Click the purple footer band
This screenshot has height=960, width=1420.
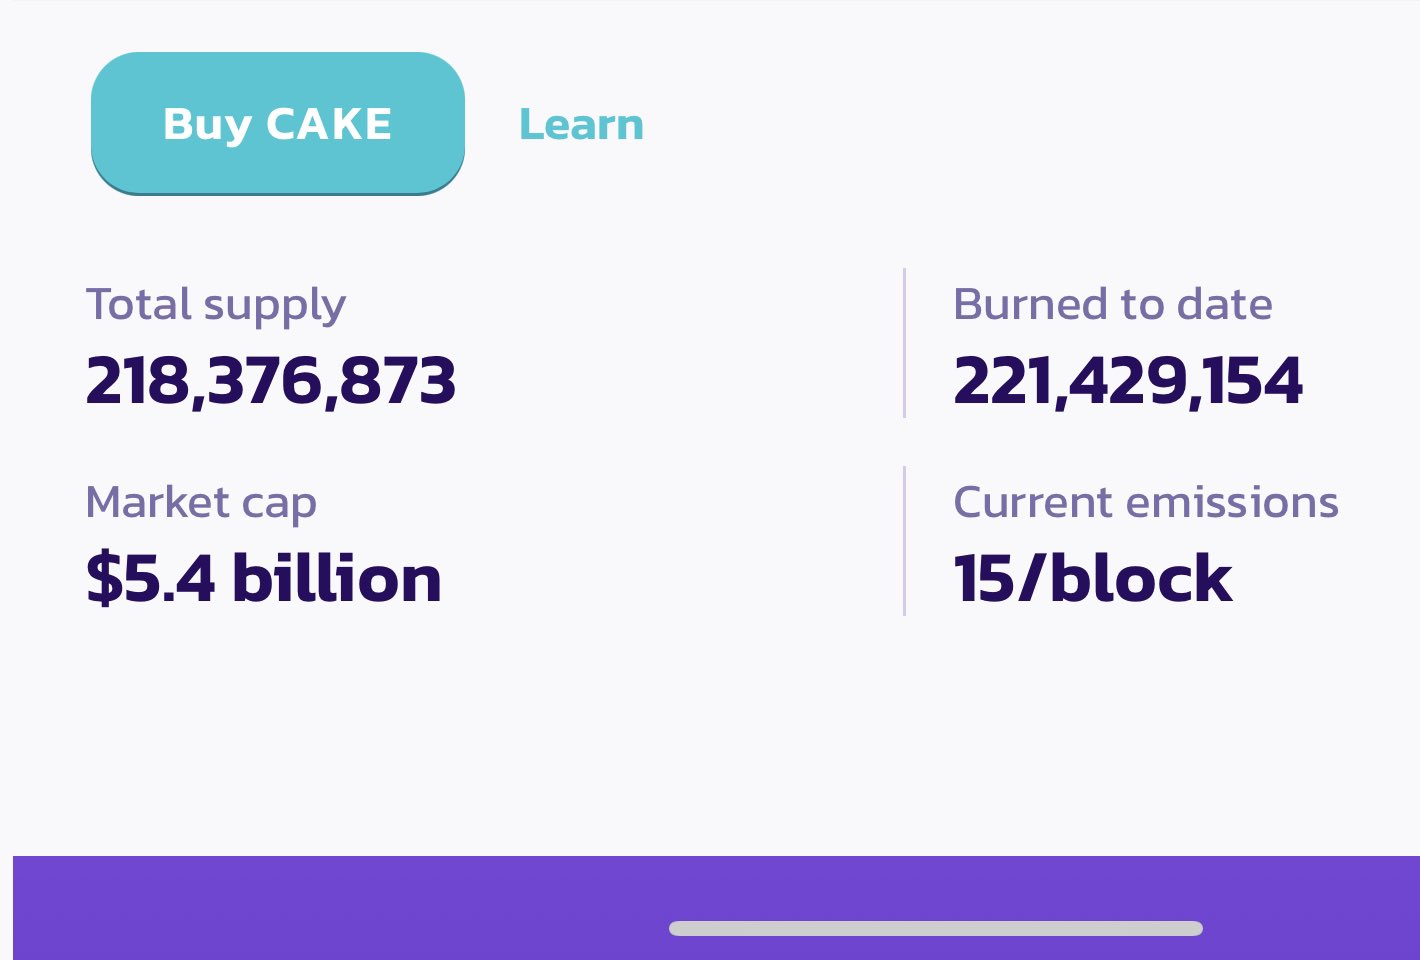pyautogui.click(x=716, y=908)
